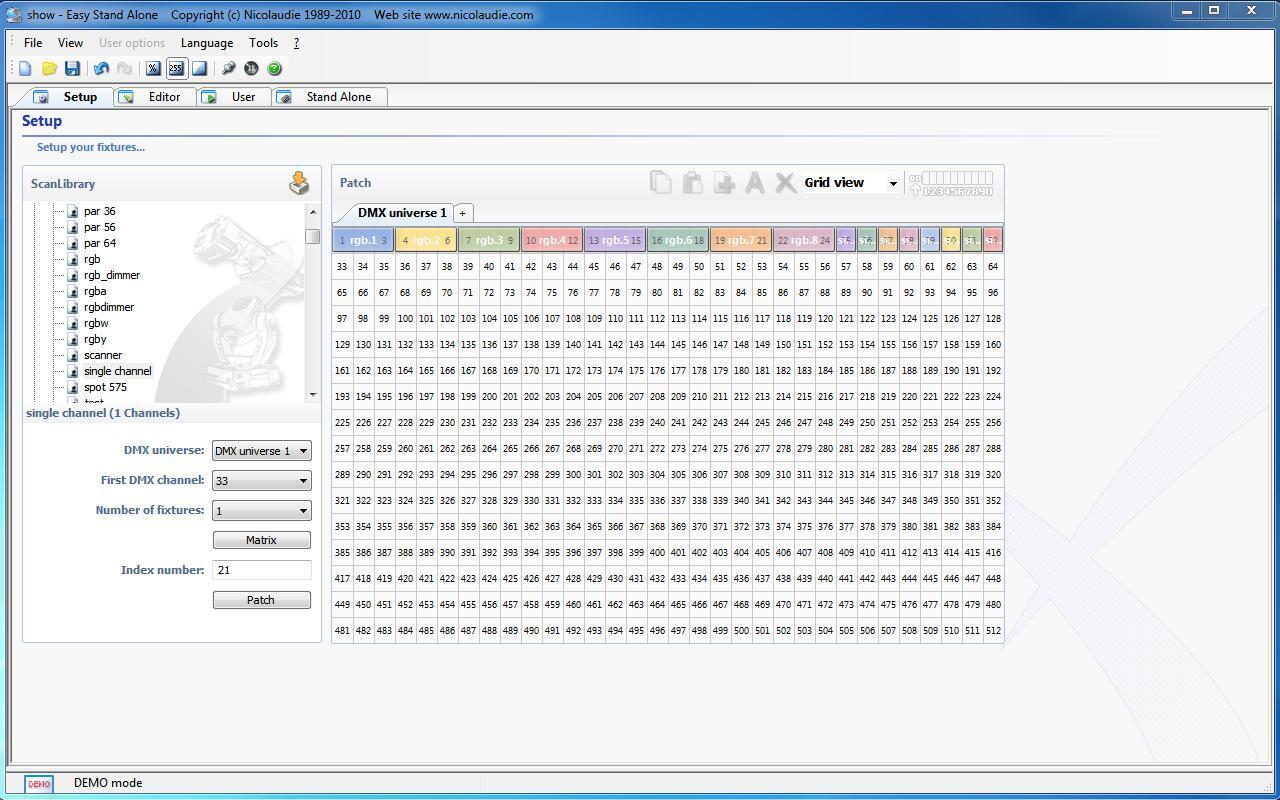Click the Index number input field
Screen dimensions: 1280x800
click(x=261, y=570)
